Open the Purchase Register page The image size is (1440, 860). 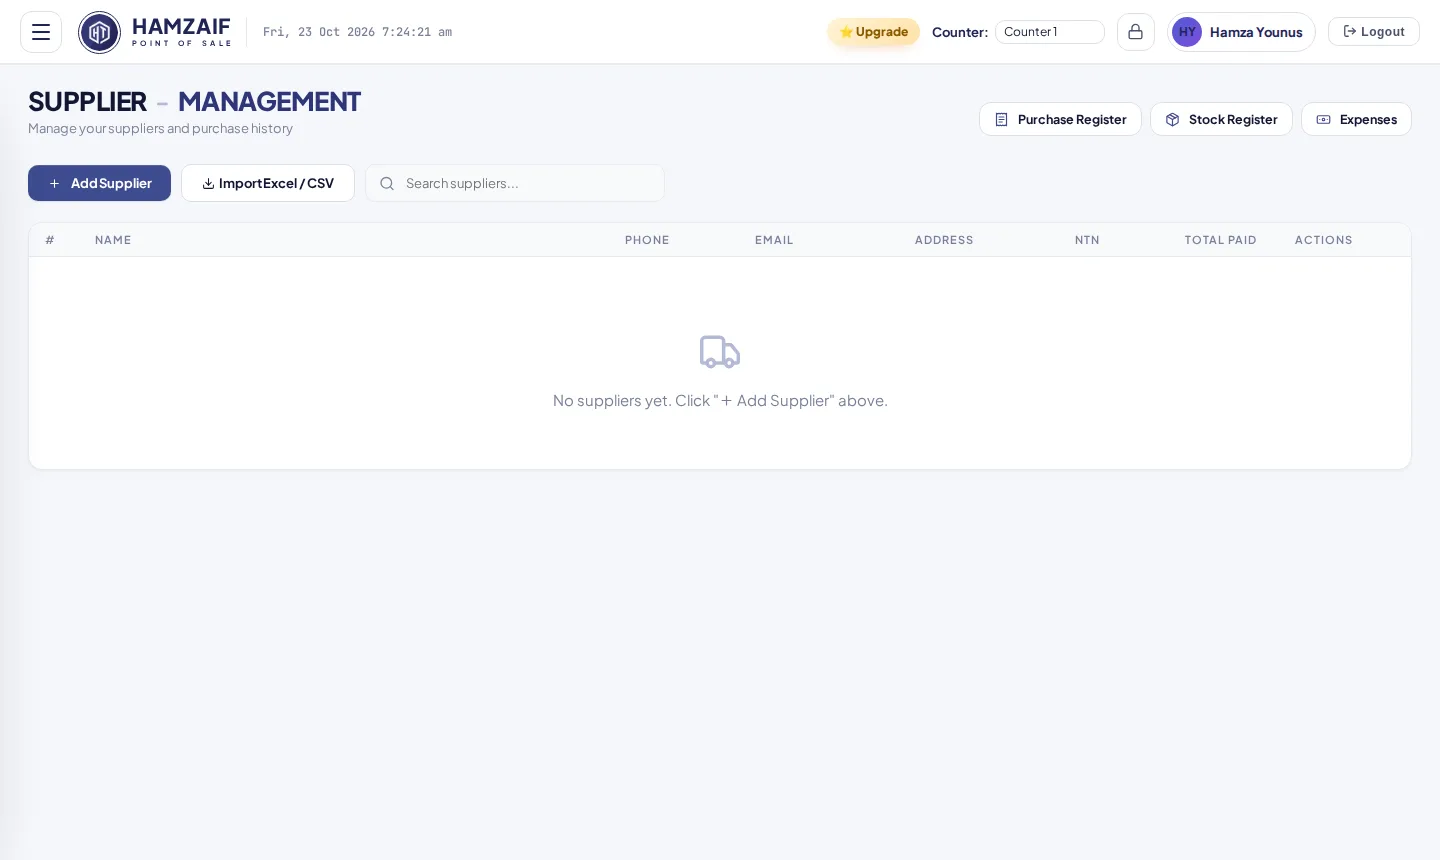point(1060,119)
